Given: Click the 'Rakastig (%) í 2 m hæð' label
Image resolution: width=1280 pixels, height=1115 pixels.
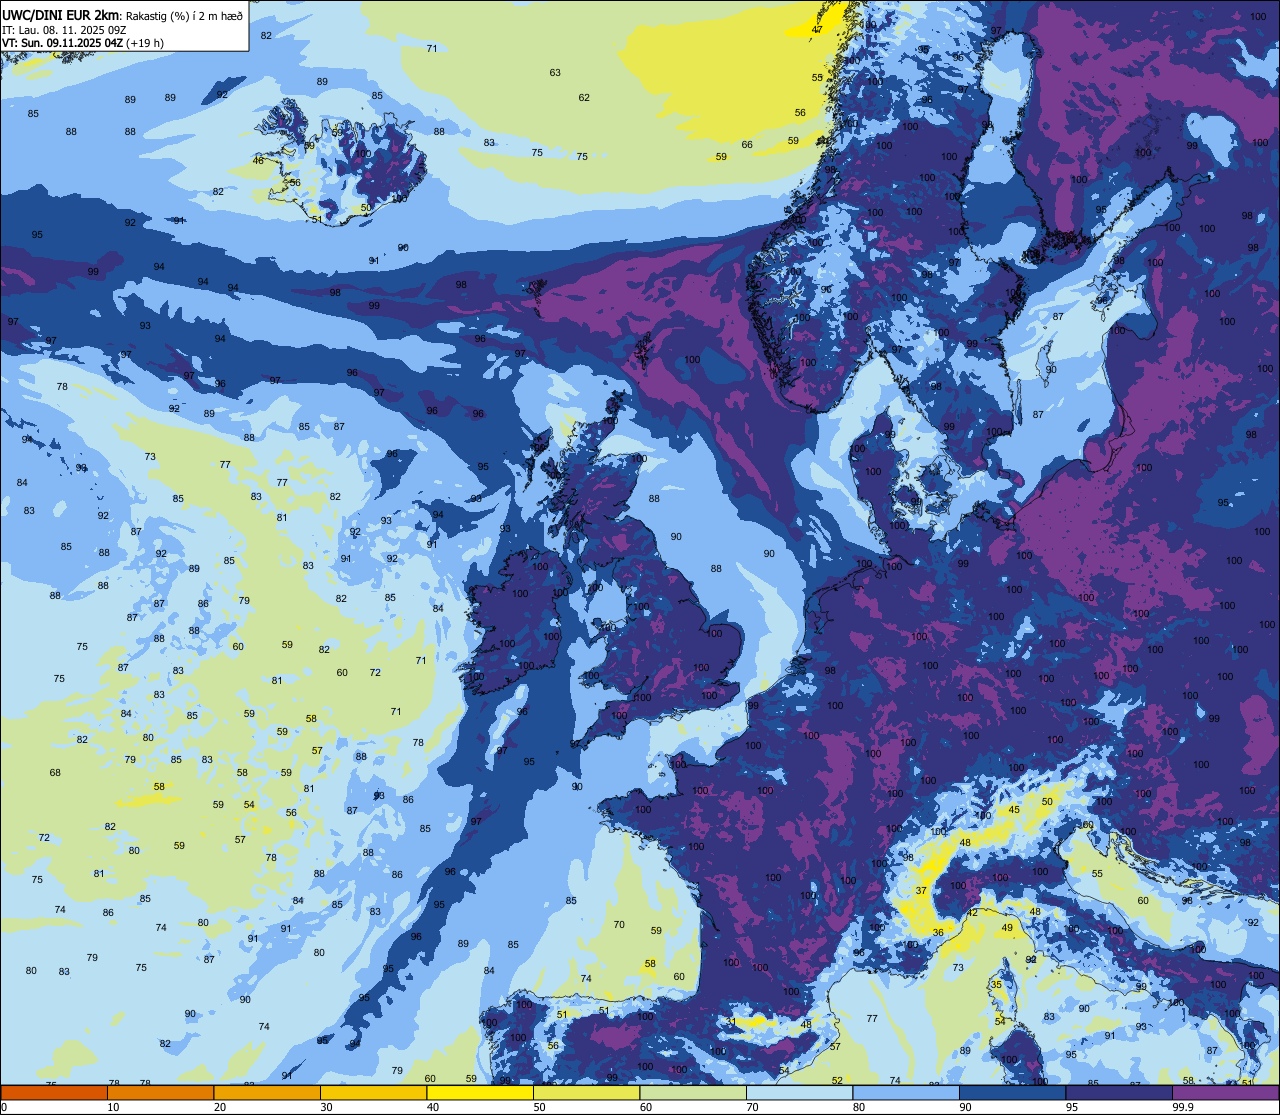Looking at the screenshot, I should pyautogui.click(x=184, y=15).
